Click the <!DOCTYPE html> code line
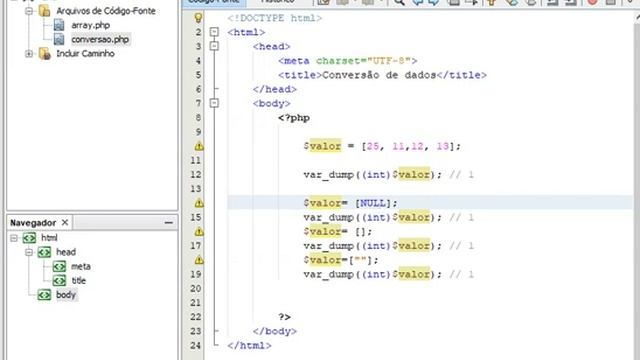 pos(275,18)
